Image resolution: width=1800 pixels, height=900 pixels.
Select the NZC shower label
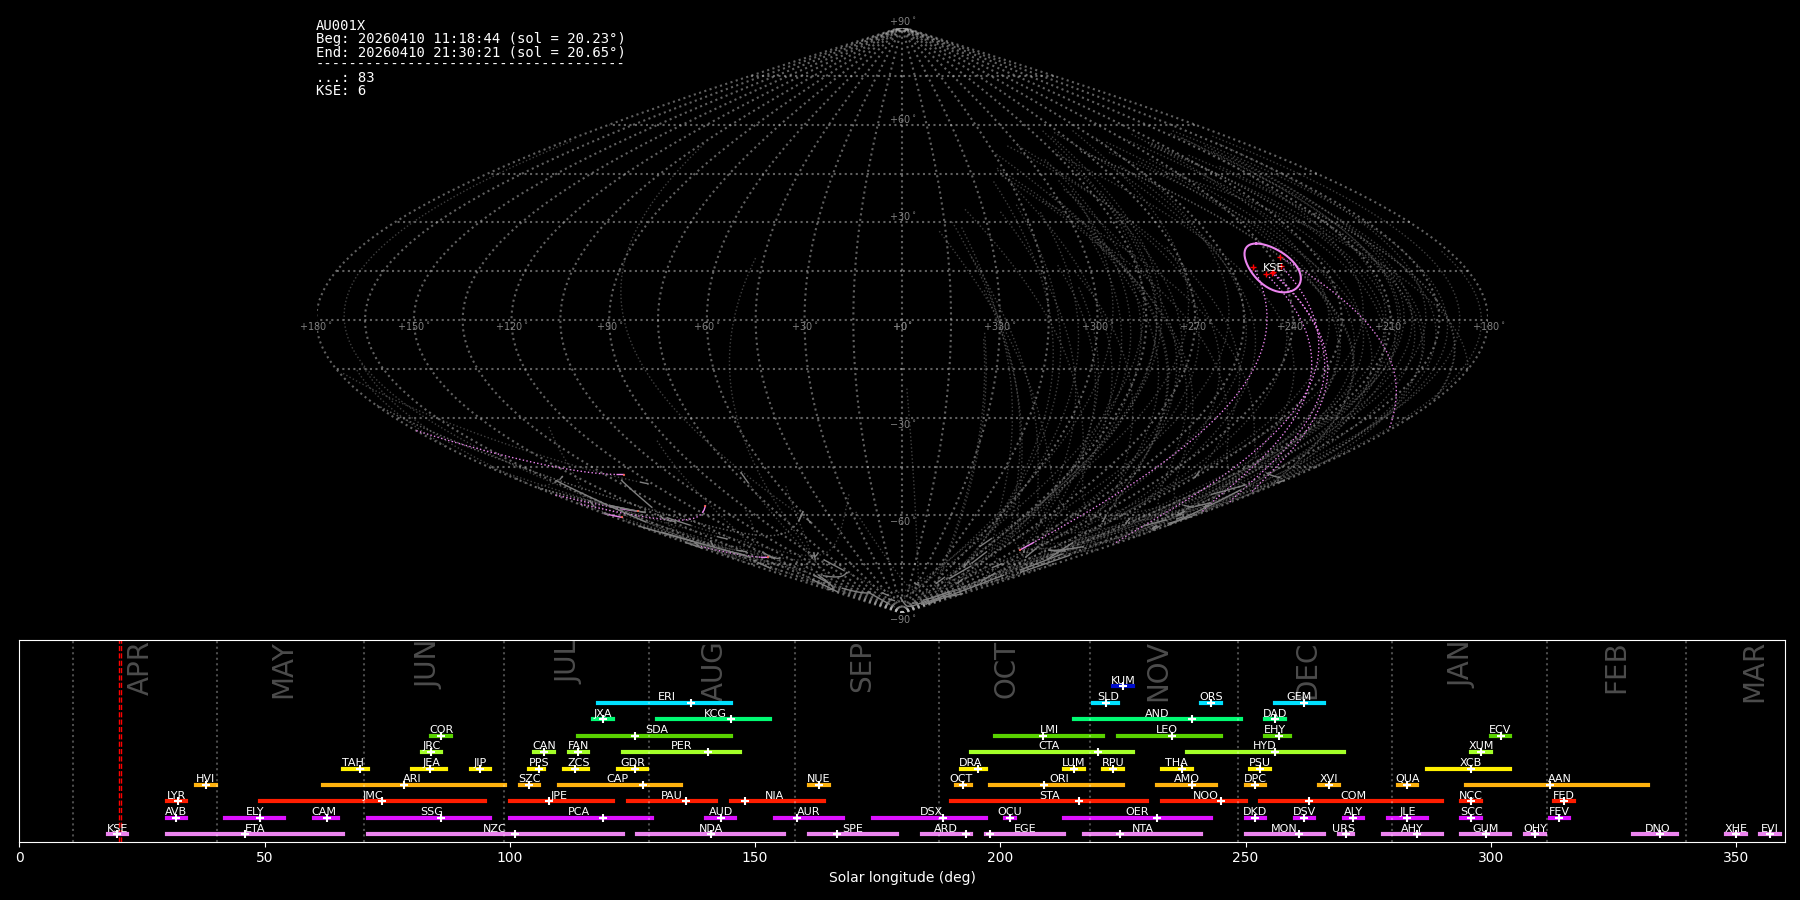click(494, 829)
